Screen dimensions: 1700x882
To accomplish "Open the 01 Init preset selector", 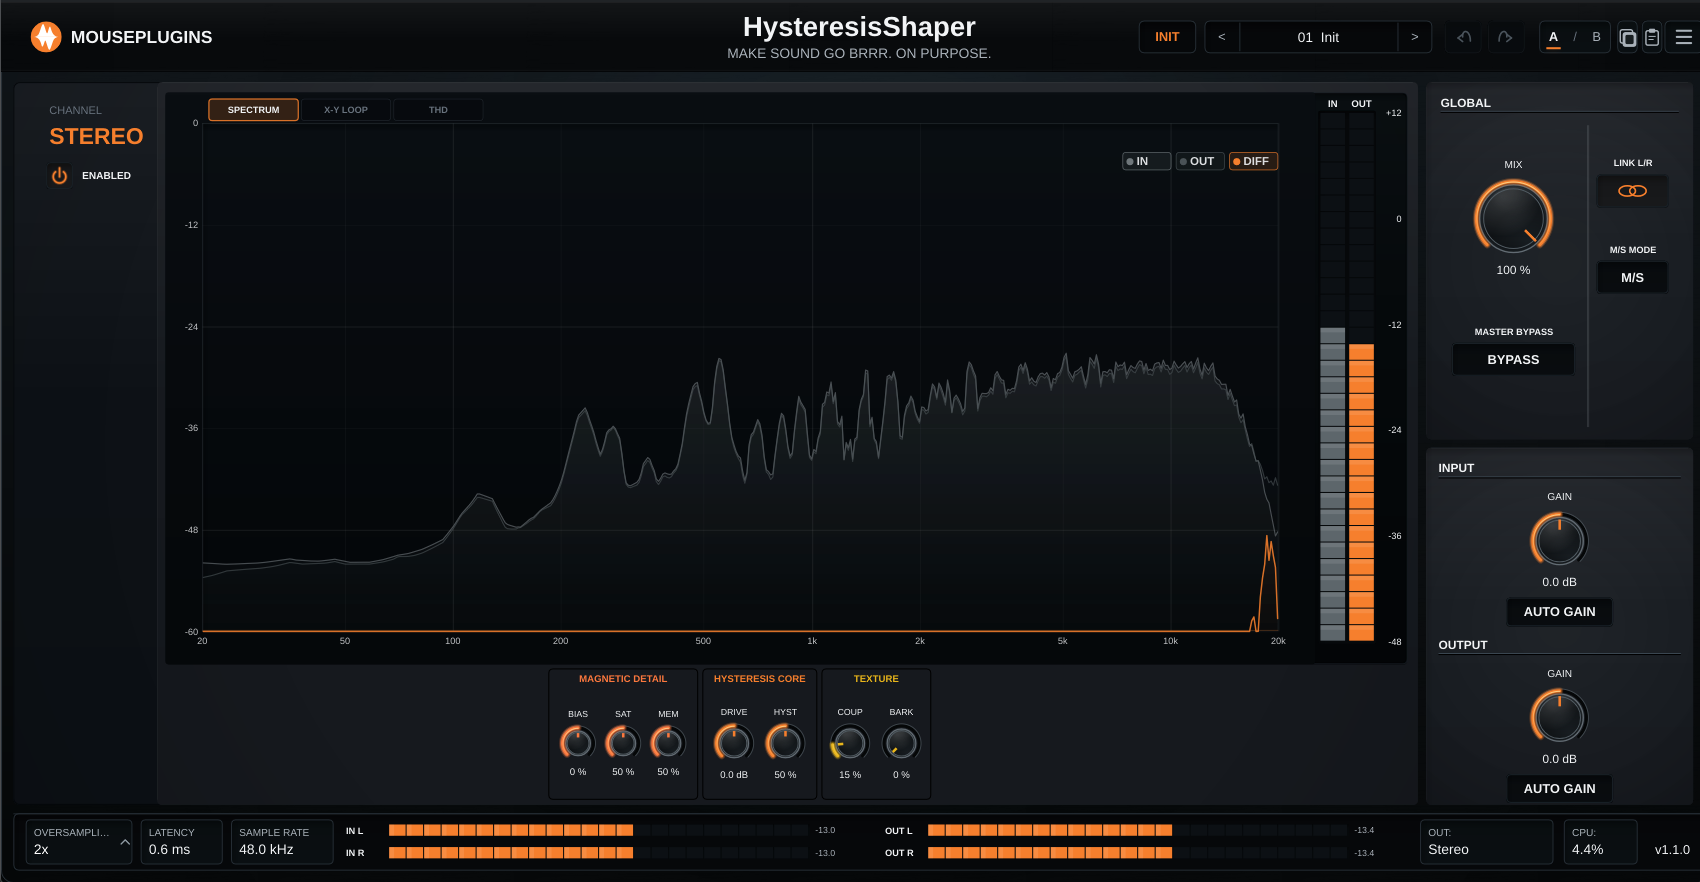I will (x=1318, y=37).
